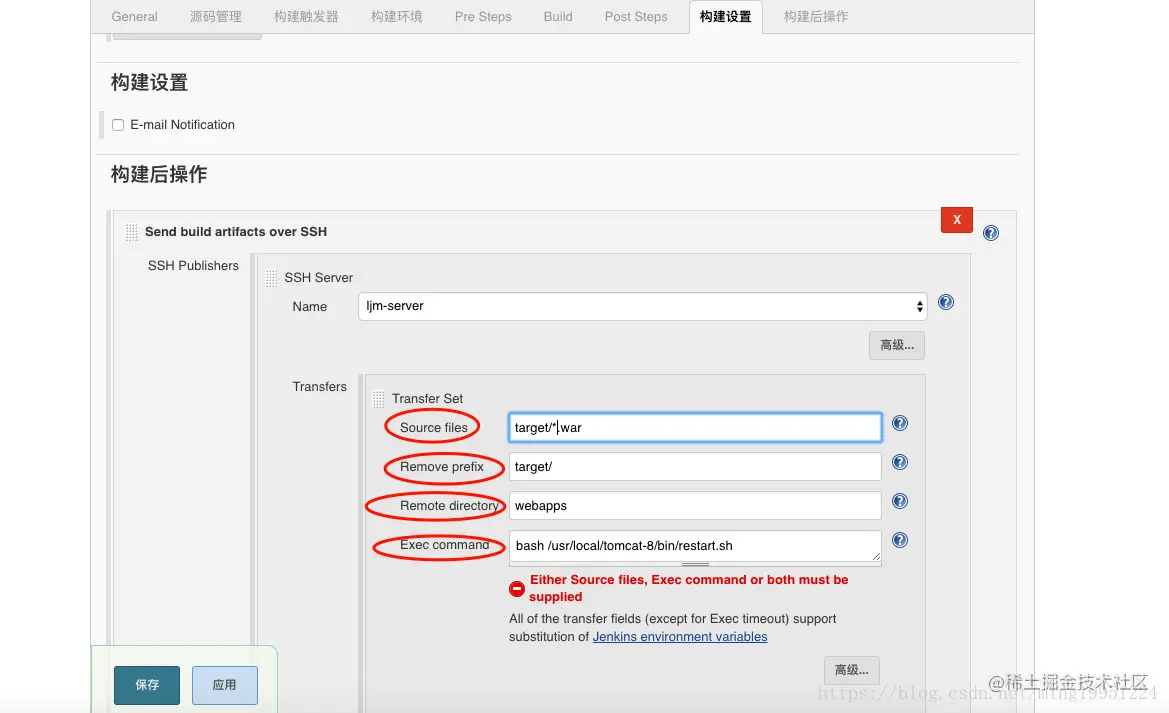Open help icon beside Exec command field
Screen dimensions: 1169x713
tap(900, 539)
